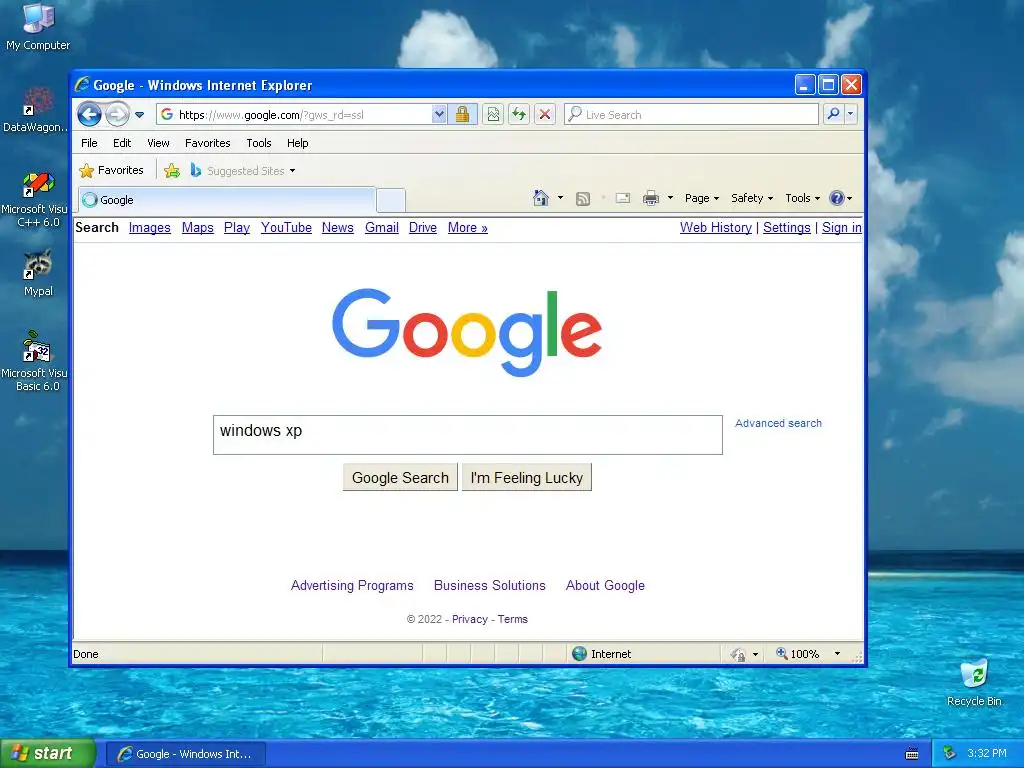This screenshot has width=1024, height=768.
Task: Expand the Home button dropdown arrow
Action: tap(560, 198)
